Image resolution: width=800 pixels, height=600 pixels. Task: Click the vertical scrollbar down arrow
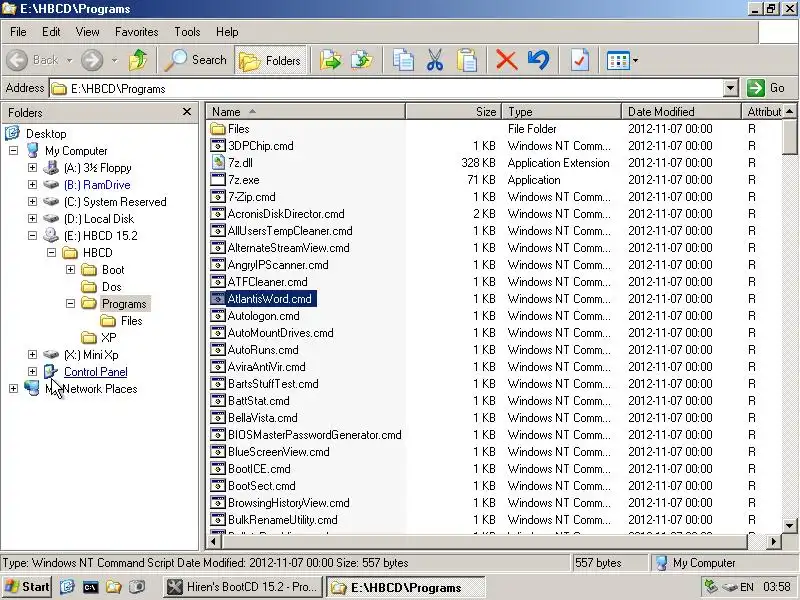pos(789,526)
